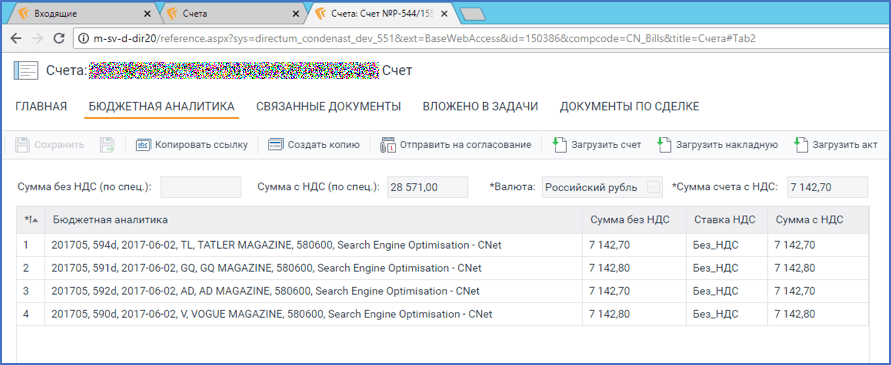Screen dimensions: 891x365
Task: Click the Сумма с НДС field showing 28 571,00
Action: point(427,187)
